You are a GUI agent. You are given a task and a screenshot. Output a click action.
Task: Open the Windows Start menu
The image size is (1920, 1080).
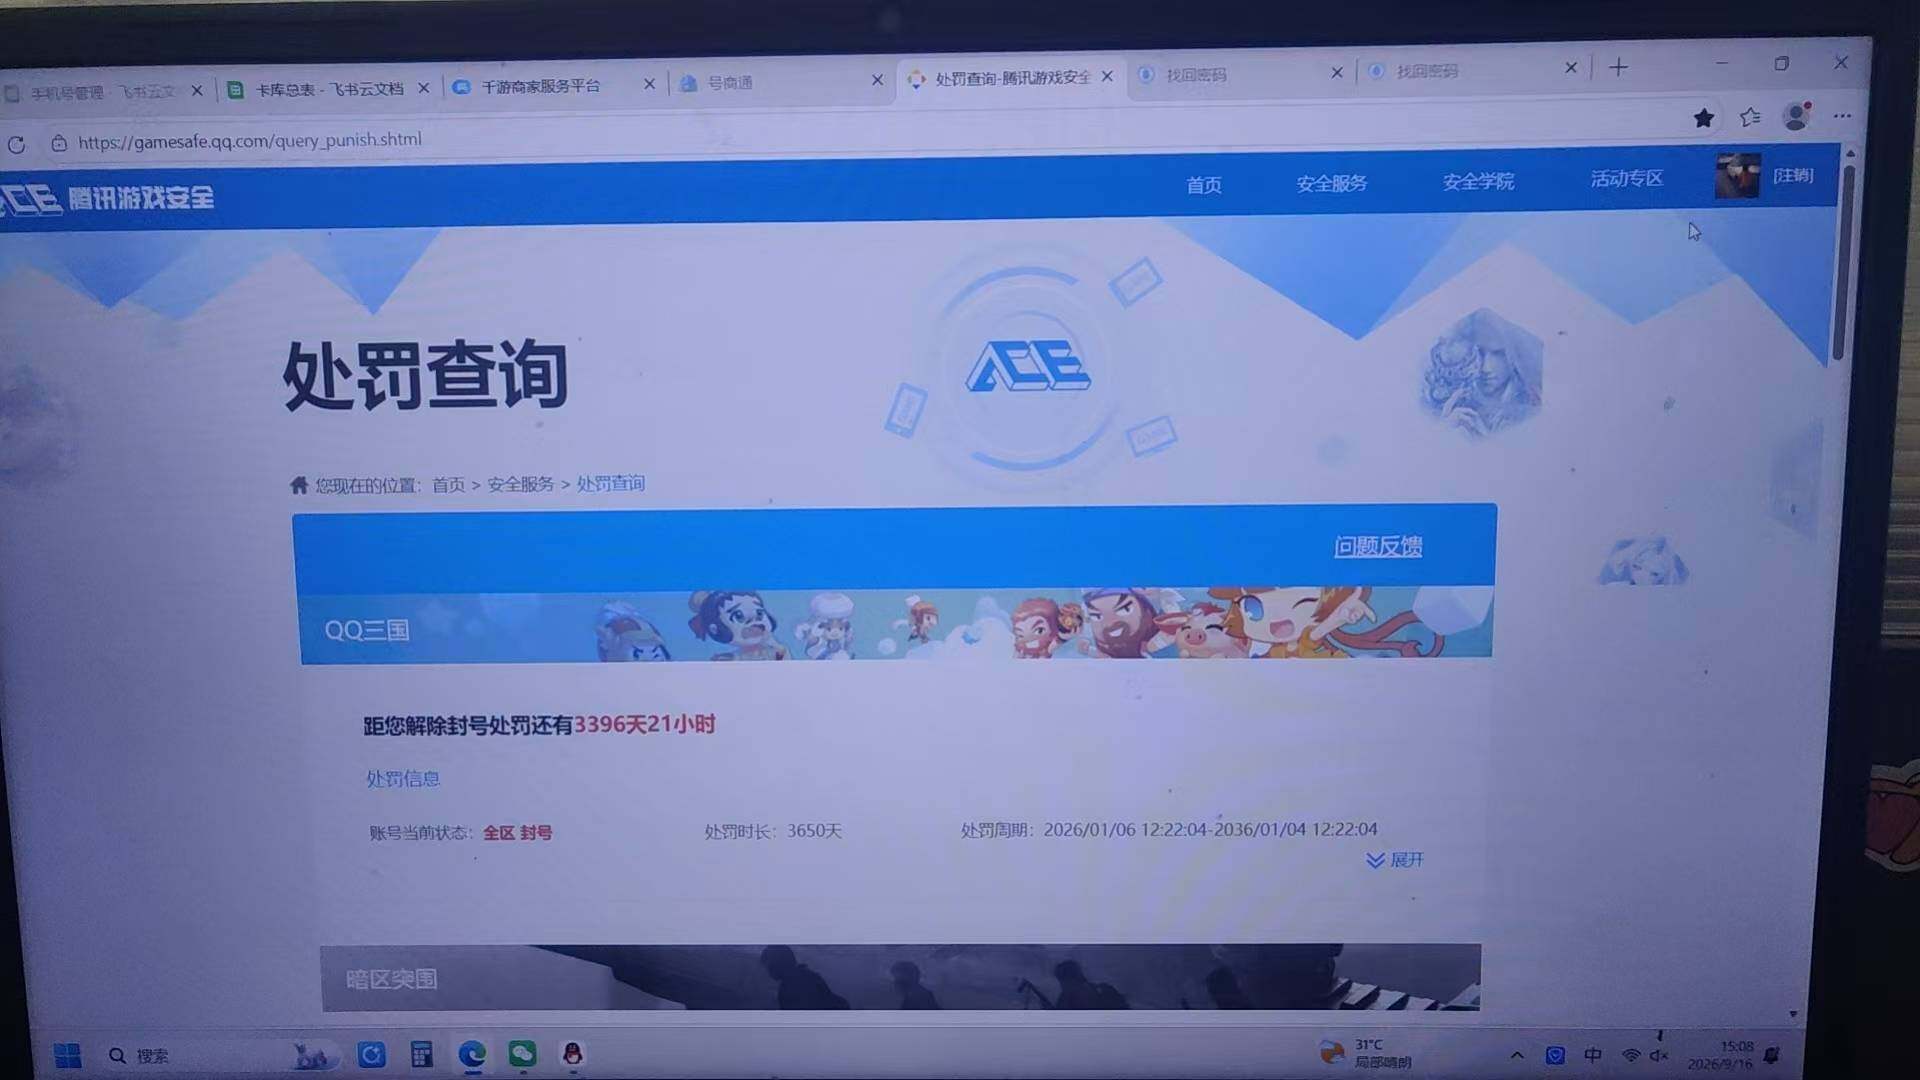[68, 1056]
